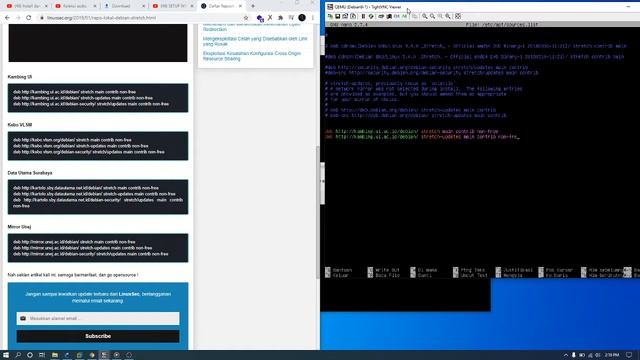Image resolution: width=640 pixels, height=360 pixels.
Task: Click the last TightVNC zoom magnifier icon
Action: pyautogui.click(x=448, y=16)
